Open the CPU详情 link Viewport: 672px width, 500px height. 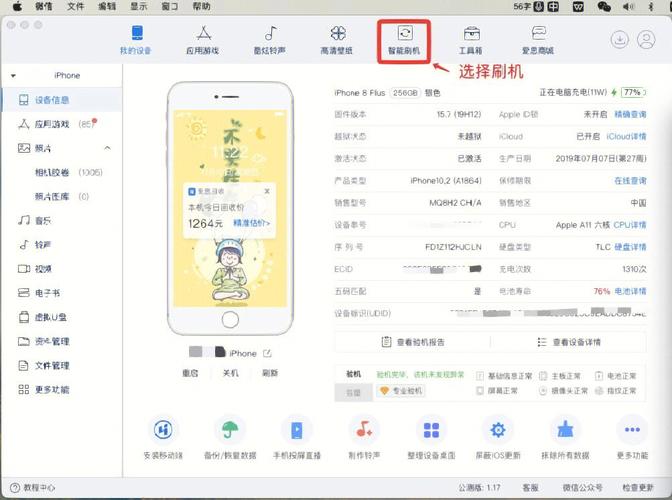[630, 225]
